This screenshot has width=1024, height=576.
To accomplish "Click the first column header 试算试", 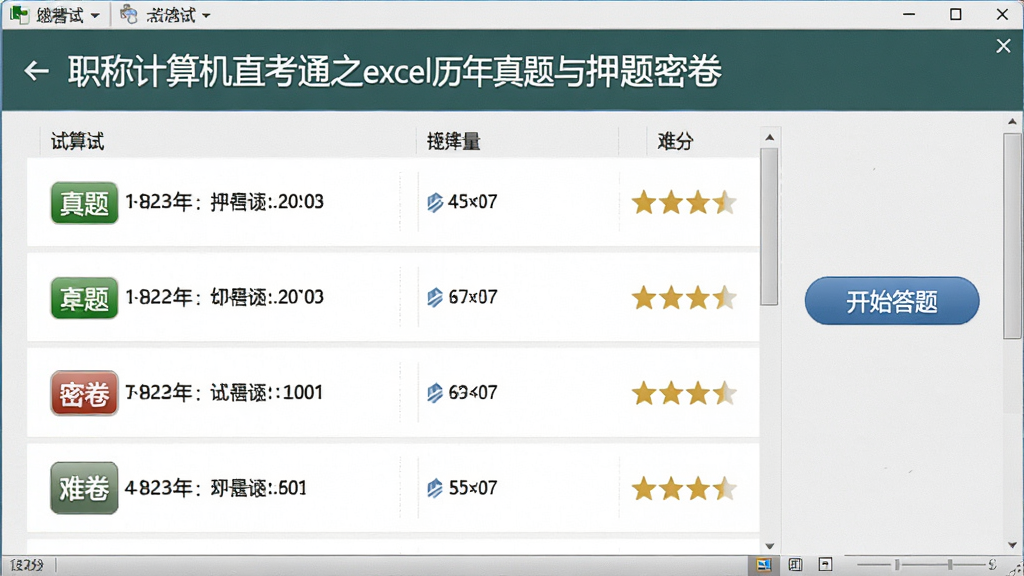I will pos(77,141).
